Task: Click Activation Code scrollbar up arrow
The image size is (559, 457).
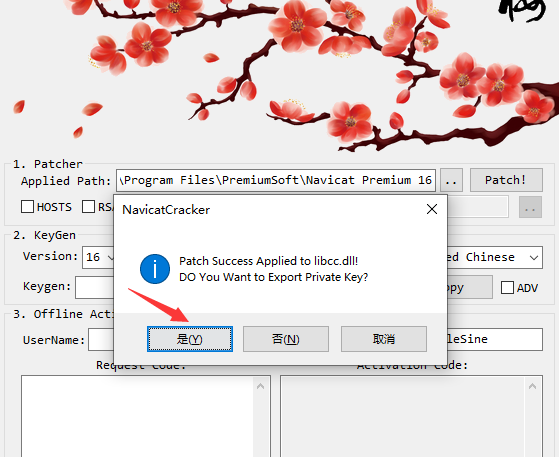Action: click(533, 386)
